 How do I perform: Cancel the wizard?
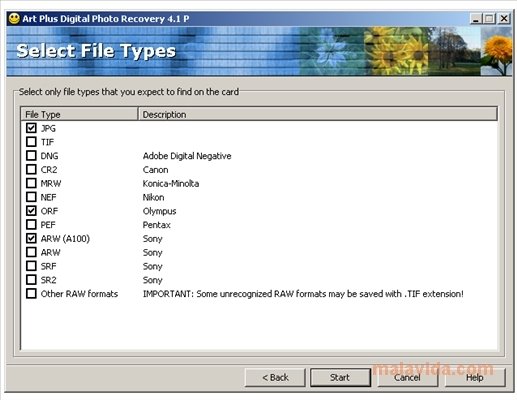coord(407,377)
